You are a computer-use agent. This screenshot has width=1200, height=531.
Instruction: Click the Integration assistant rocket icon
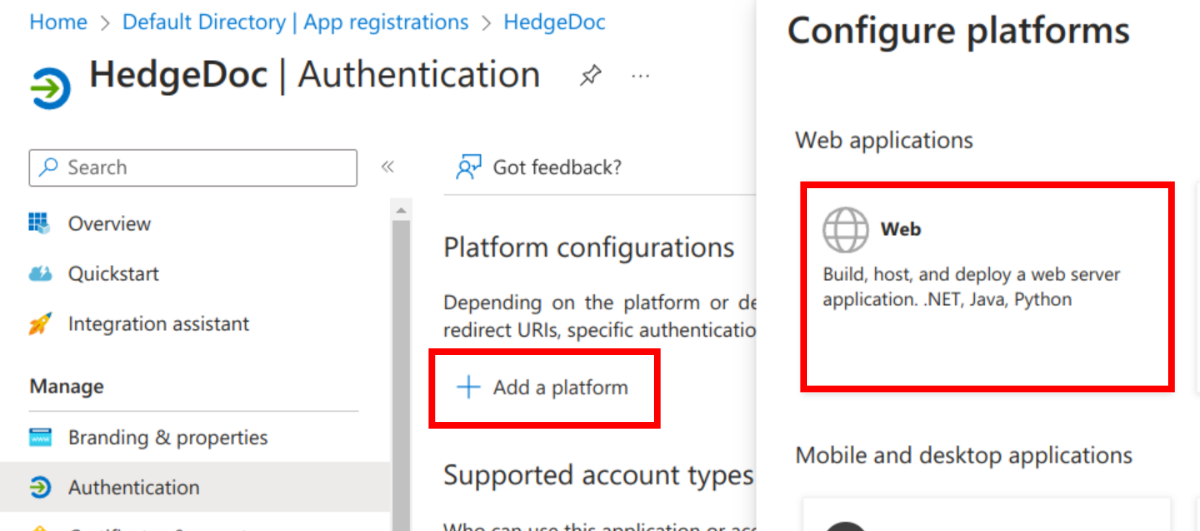[x=40, y=324]
